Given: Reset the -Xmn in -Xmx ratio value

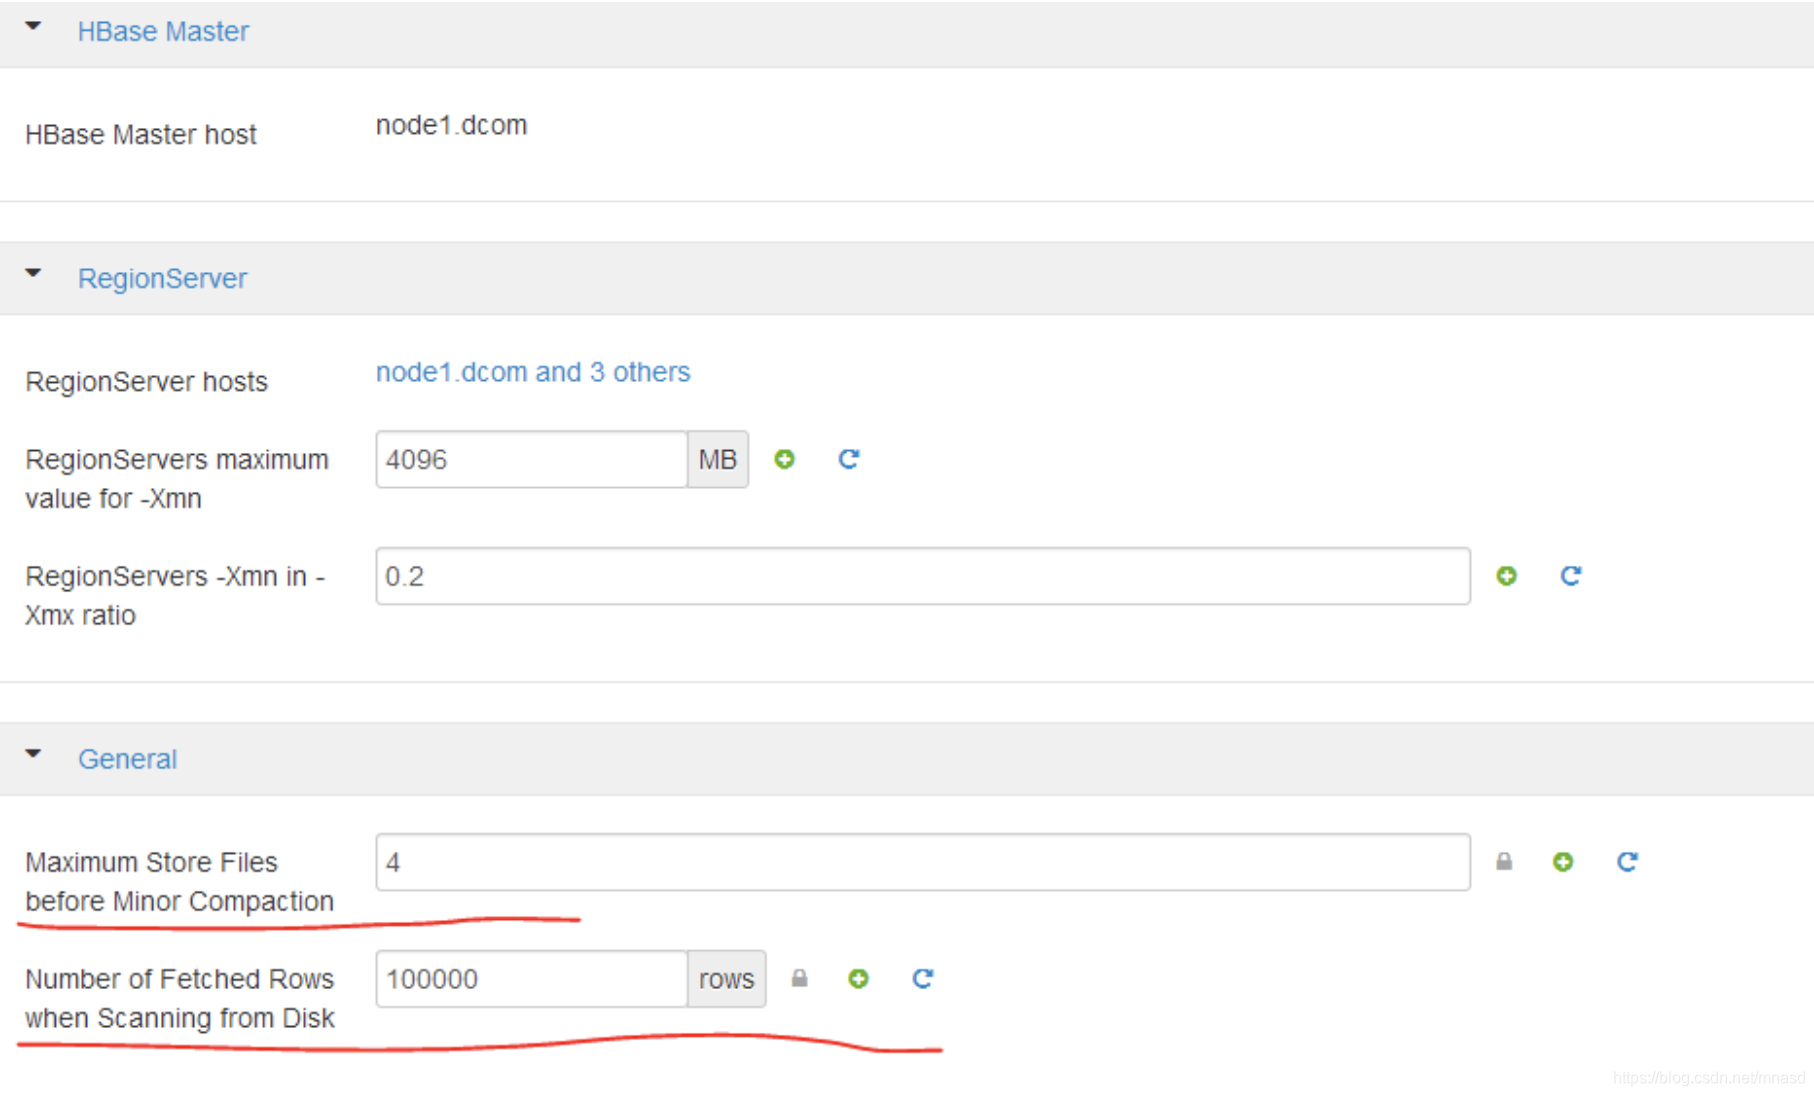Looking at the screenshot, I should click(x=1571, y=576).
